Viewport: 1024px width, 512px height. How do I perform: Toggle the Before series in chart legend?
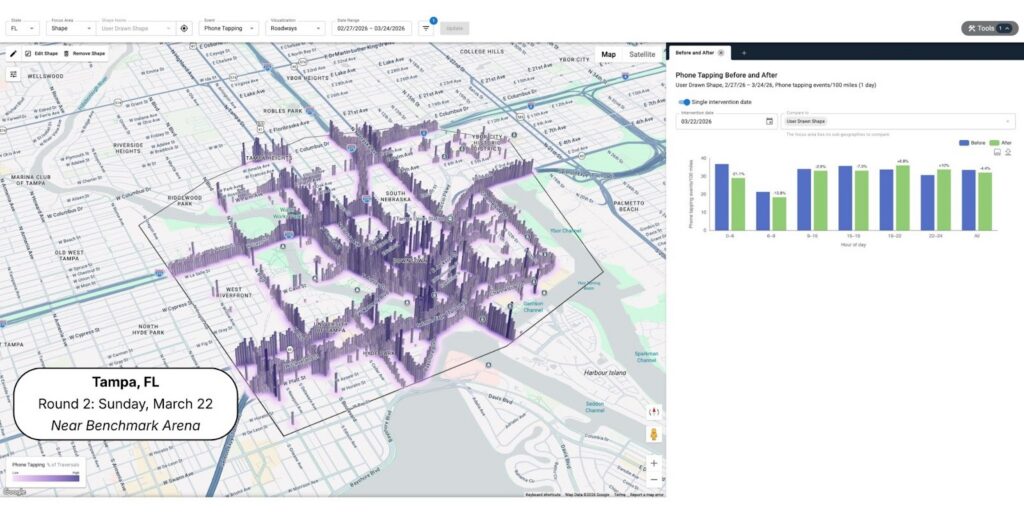point(969,143)
